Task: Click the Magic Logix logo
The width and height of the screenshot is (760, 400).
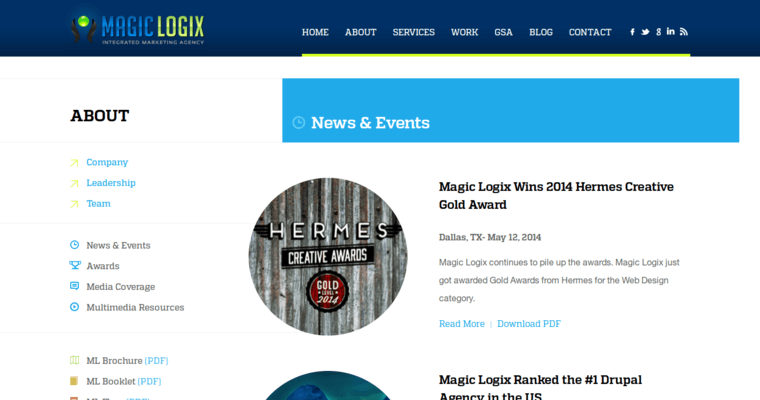Action: click(150, 28)
